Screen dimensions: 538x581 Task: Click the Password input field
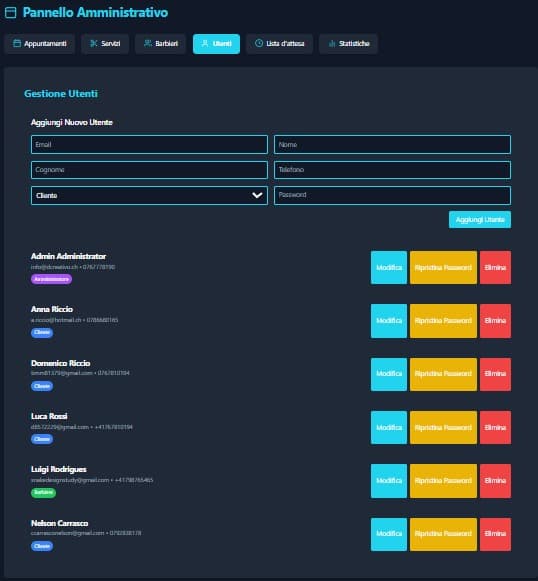[392, 195]
